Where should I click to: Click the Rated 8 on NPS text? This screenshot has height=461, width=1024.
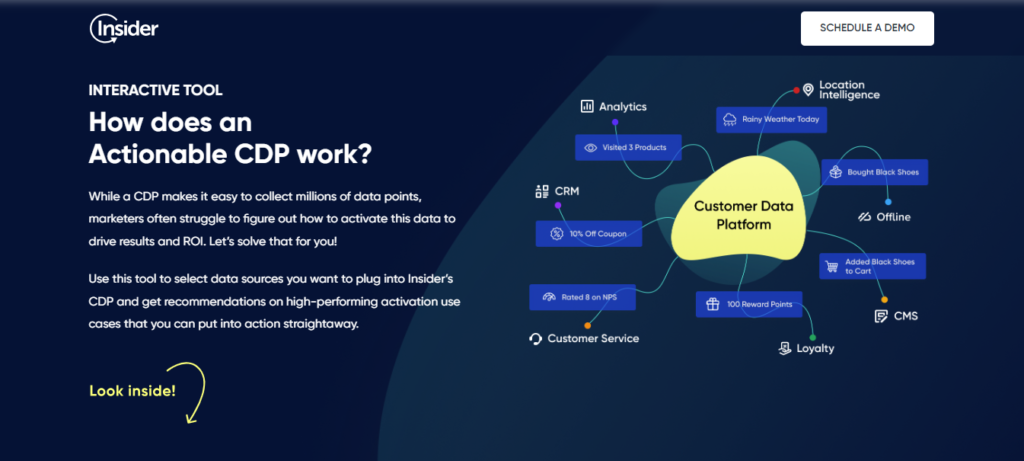(x=591, y=297)
